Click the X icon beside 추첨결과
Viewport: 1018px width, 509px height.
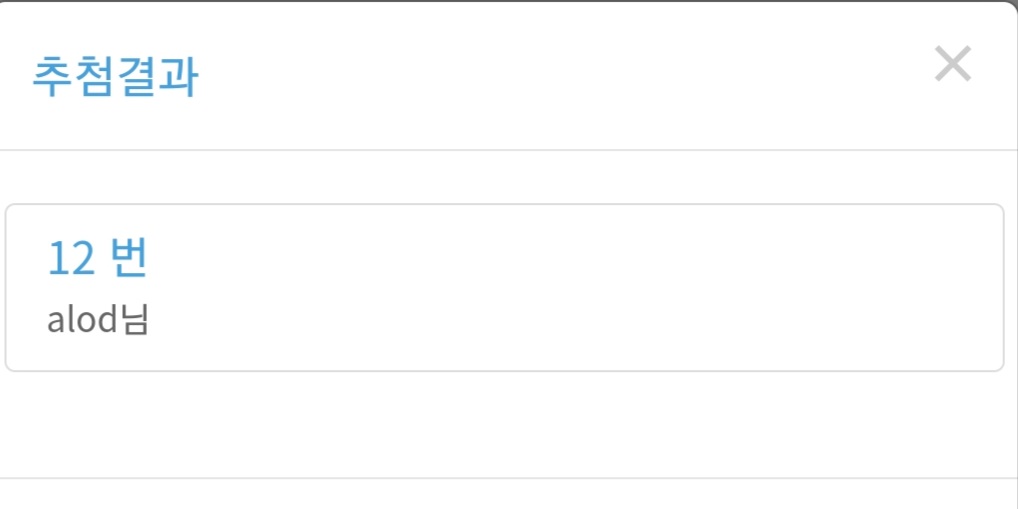952,65
